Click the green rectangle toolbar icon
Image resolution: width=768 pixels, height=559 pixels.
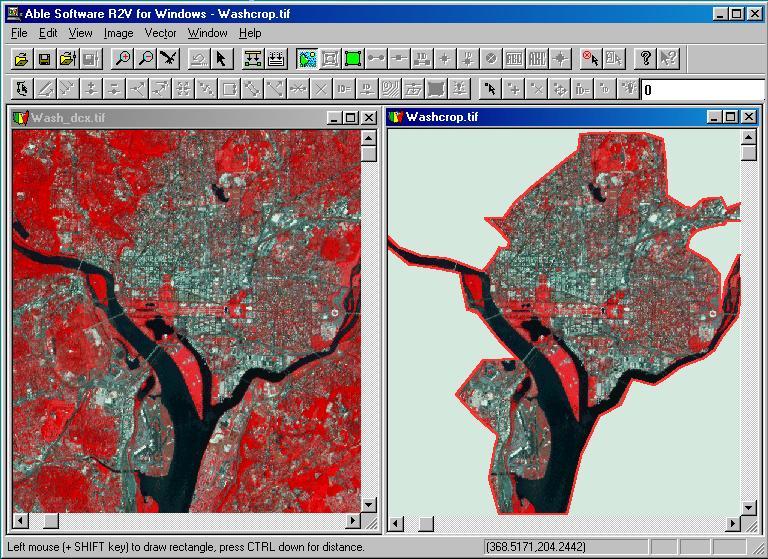[x=353, y=59]
